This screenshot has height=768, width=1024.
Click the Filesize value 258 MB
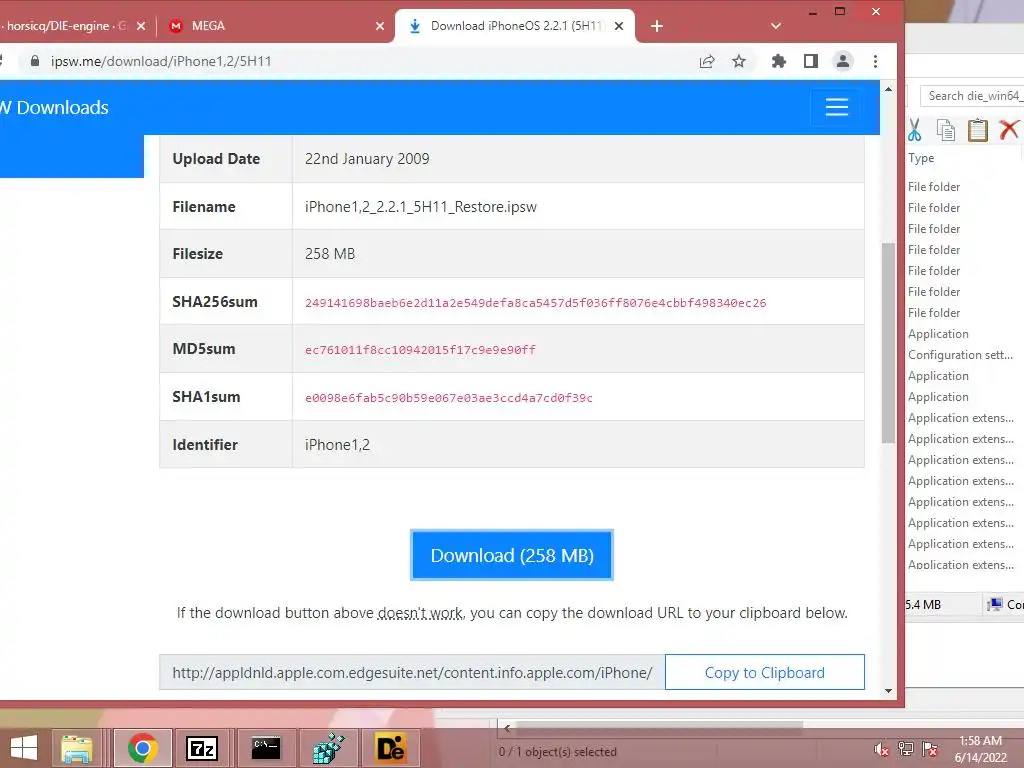330,254
